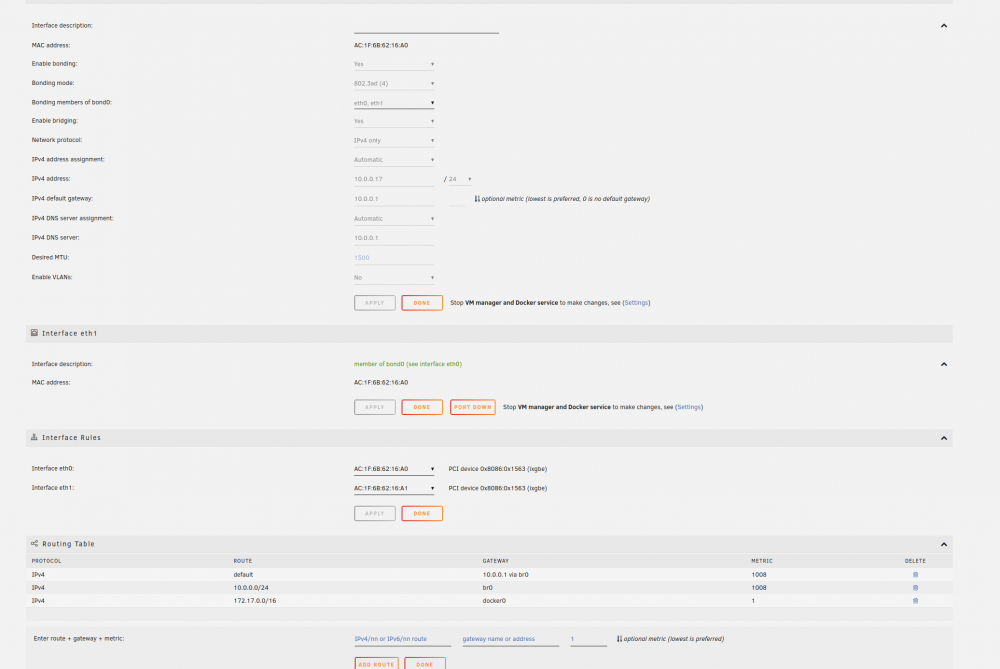Collapse the Interface eth1 section chevron
This screenshot has height=669, width=1000.
pos(943,364)
